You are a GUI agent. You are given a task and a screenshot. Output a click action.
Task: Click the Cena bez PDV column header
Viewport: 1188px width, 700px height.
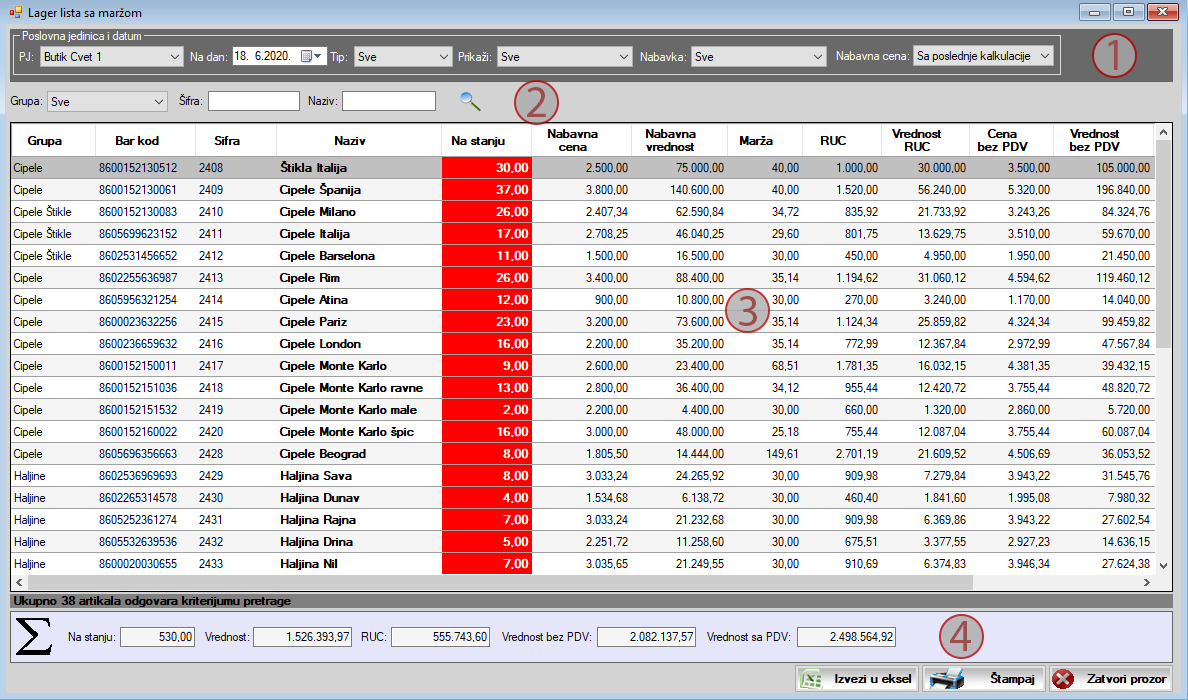click(1011, 141)
